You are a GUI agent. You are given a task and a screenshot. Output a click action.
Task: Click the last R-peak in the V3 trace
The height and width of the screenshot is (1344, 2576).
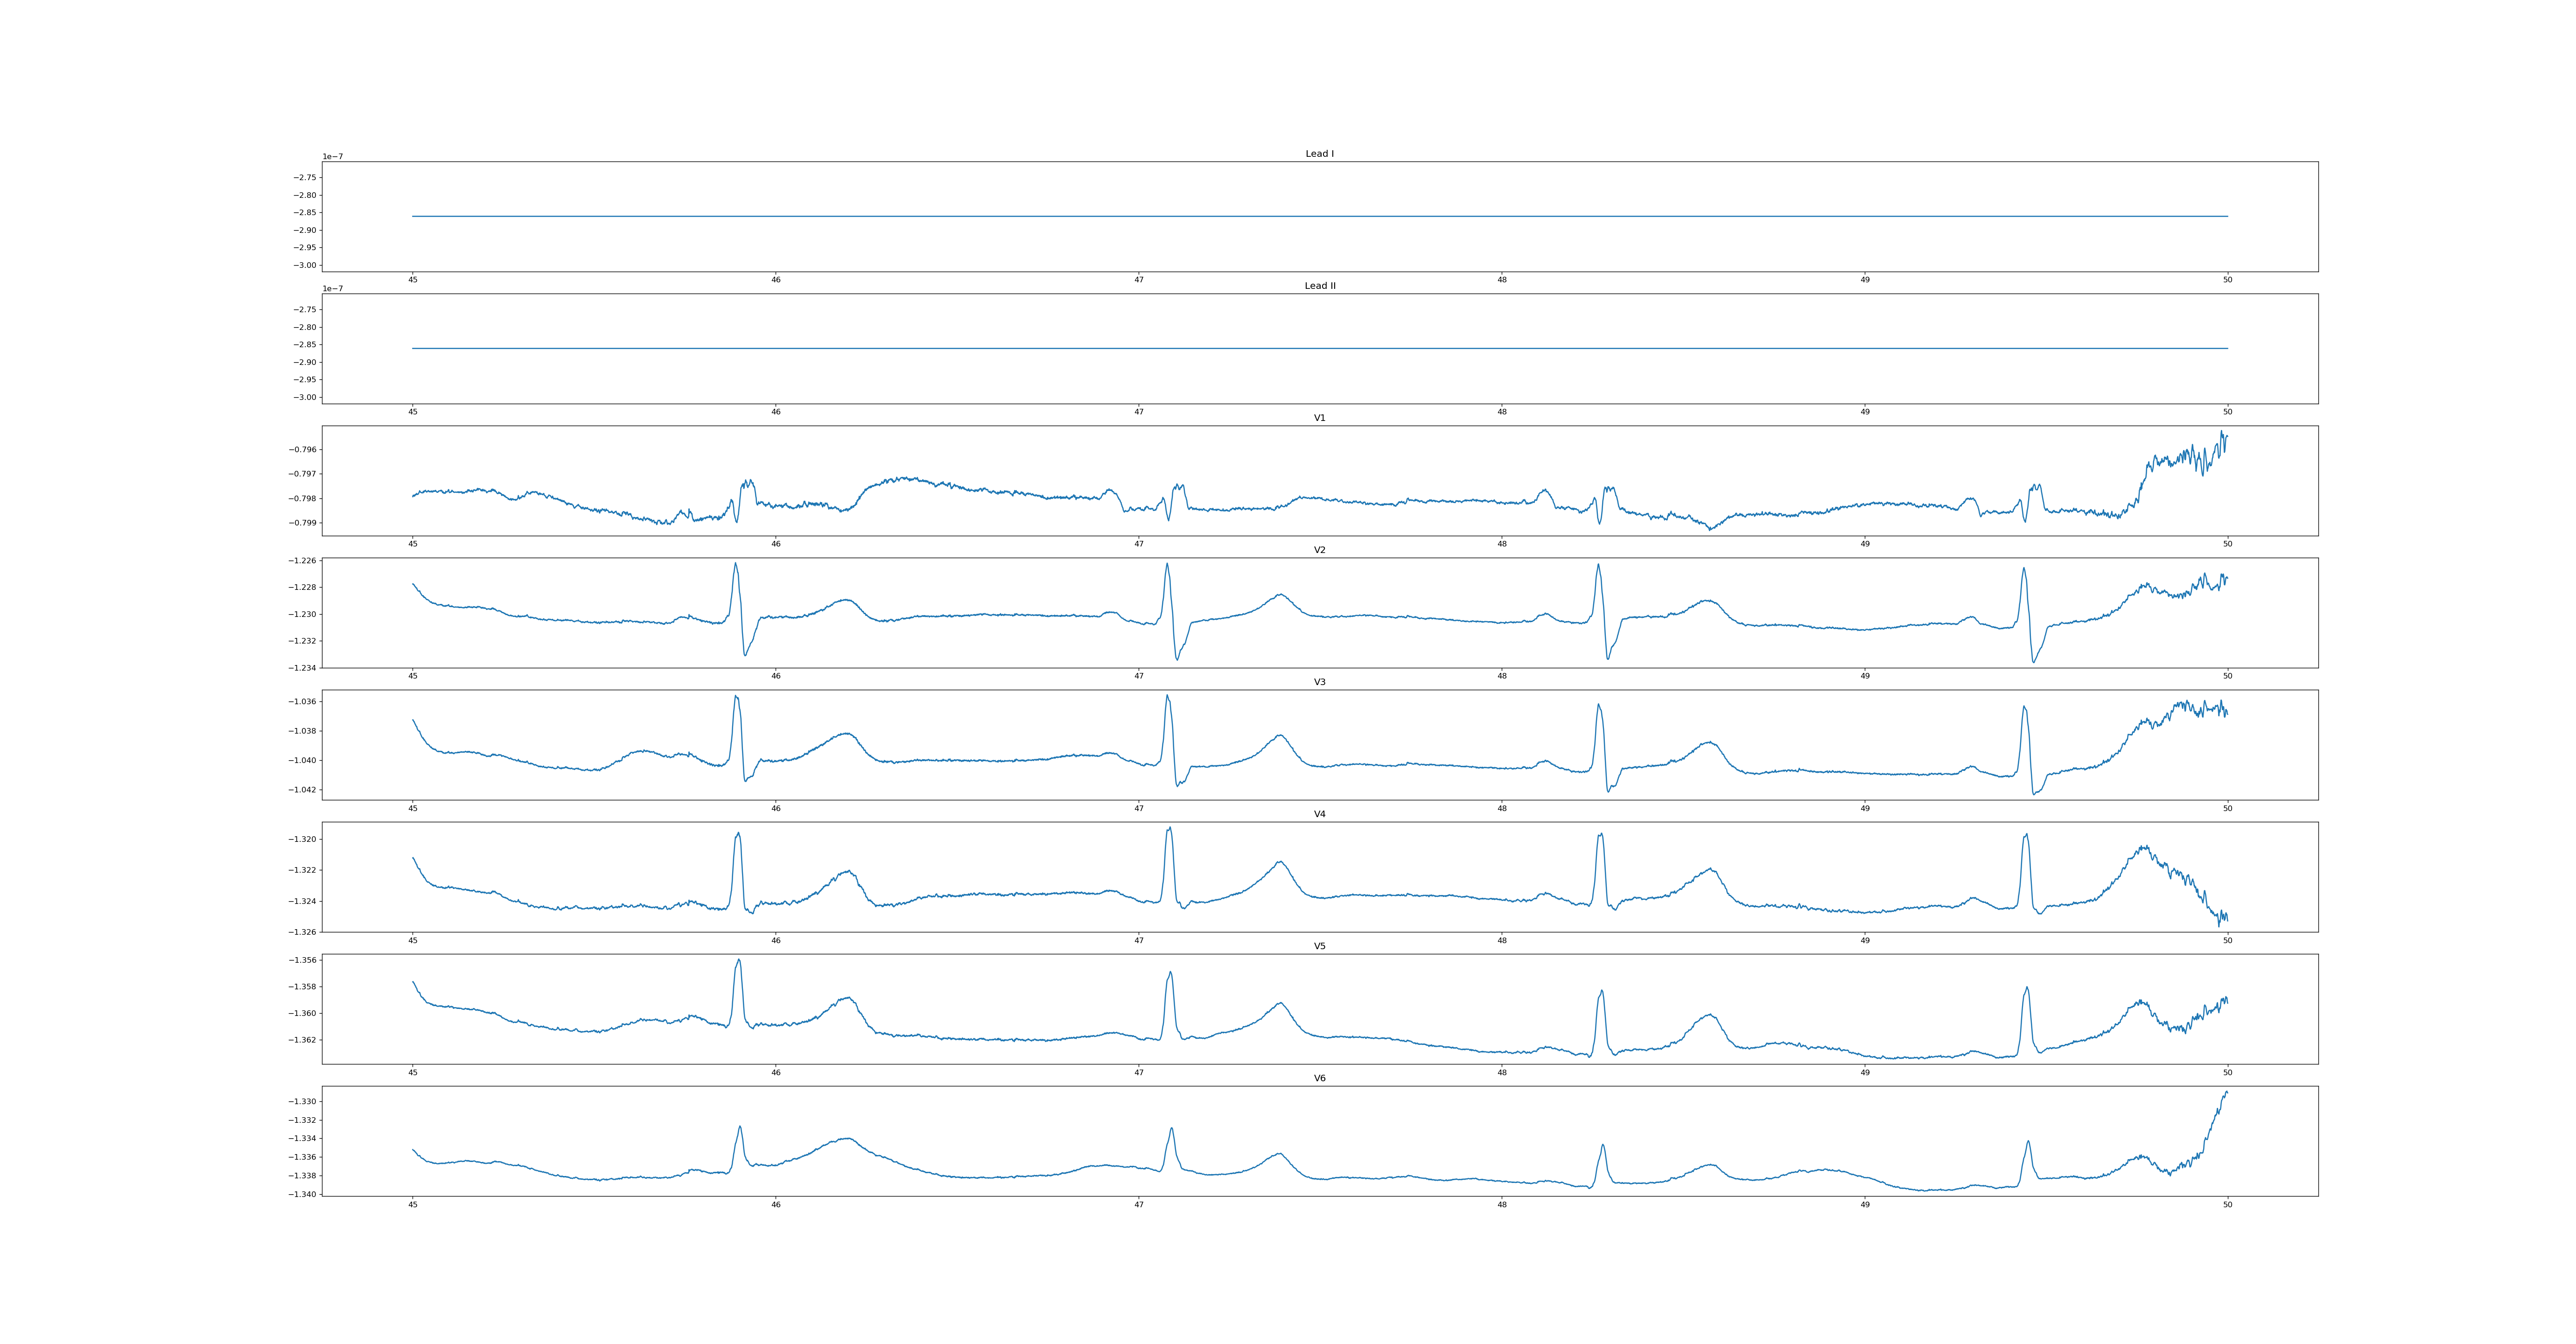pos(2024,708)
